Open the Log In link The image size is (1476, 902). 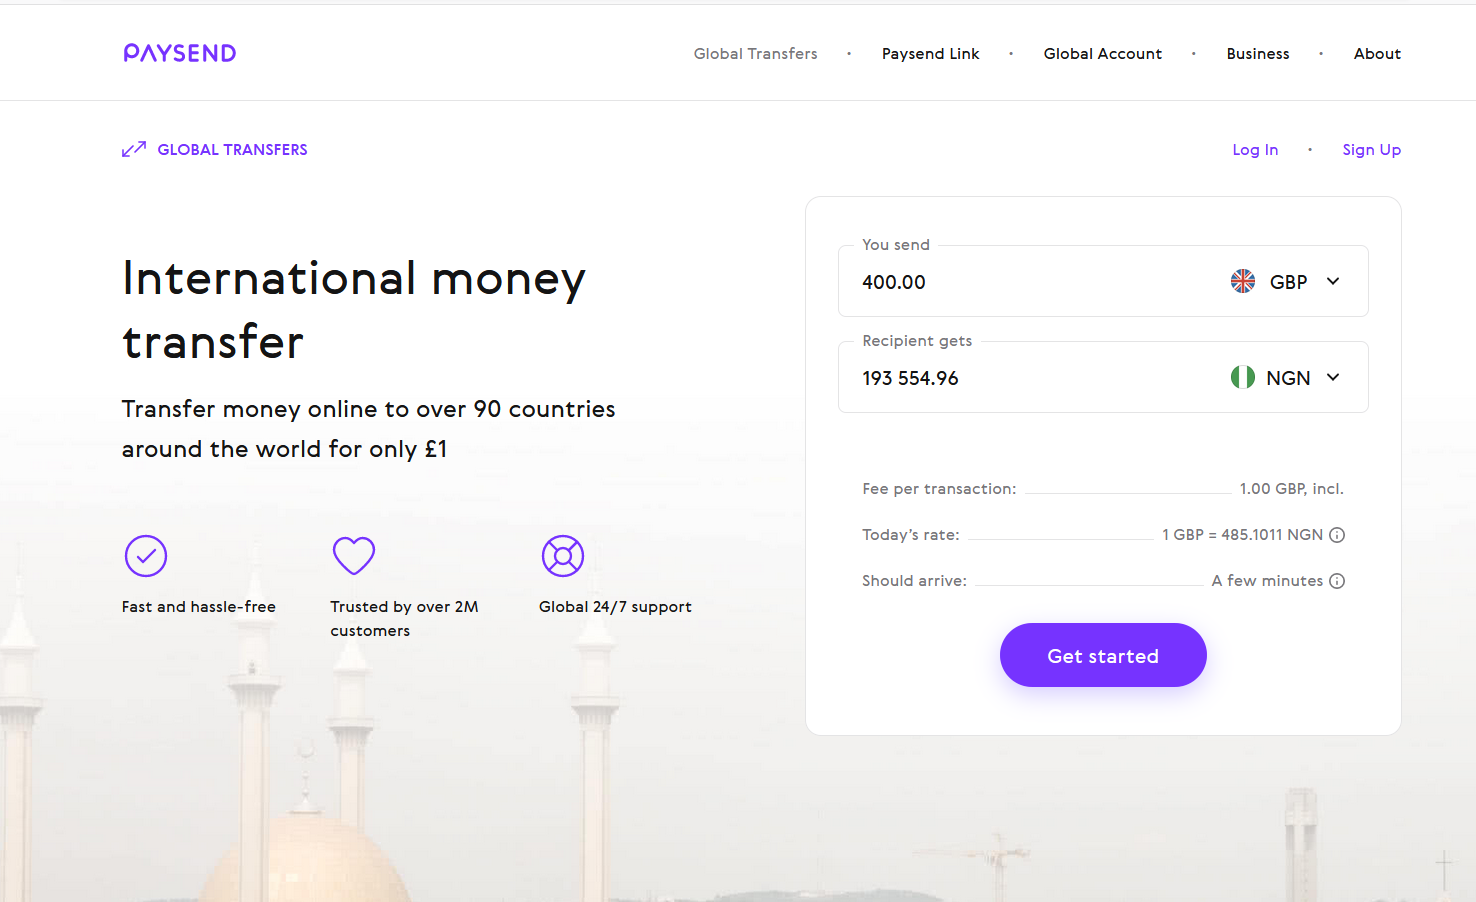[1255, 149]
